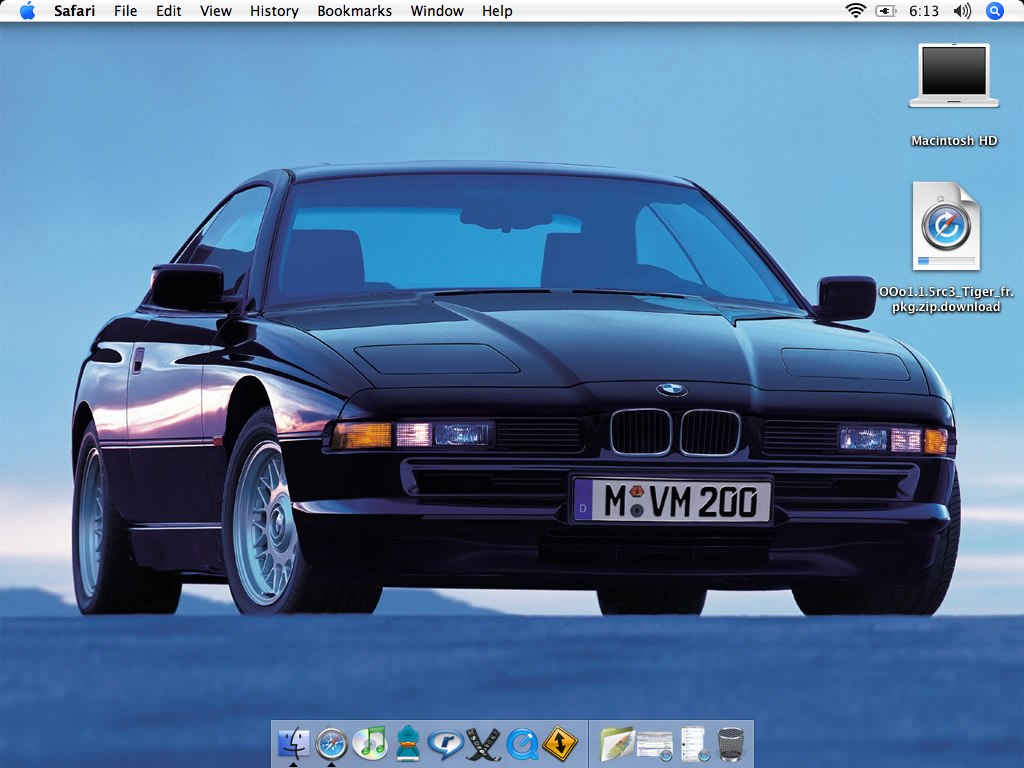Click the Wi-Fi status icon
This screenshot has height=768, width=1024.
855,11
